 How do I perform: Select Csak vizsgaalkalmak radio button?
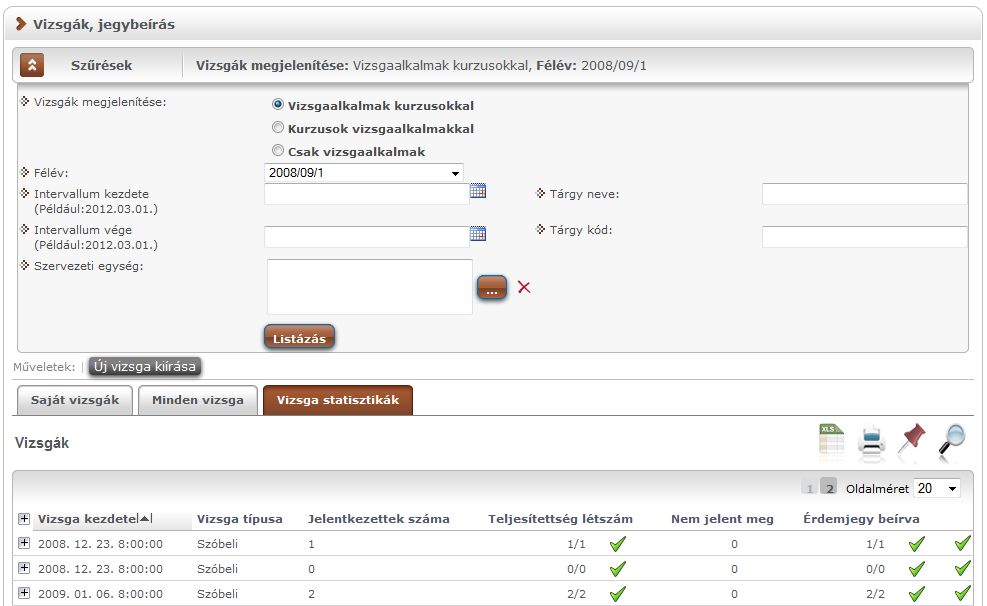278,150
